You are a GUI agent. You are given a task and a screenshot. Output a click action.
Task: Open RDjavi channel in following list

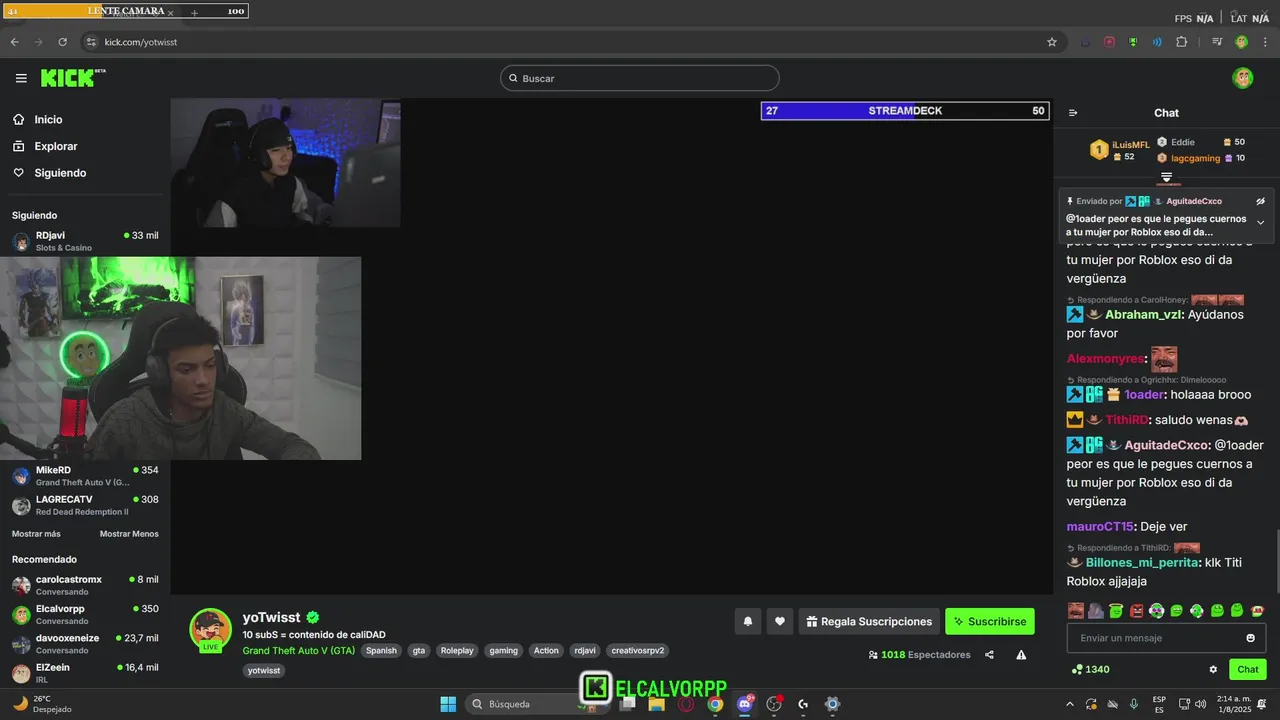click(x=85, y=241)
